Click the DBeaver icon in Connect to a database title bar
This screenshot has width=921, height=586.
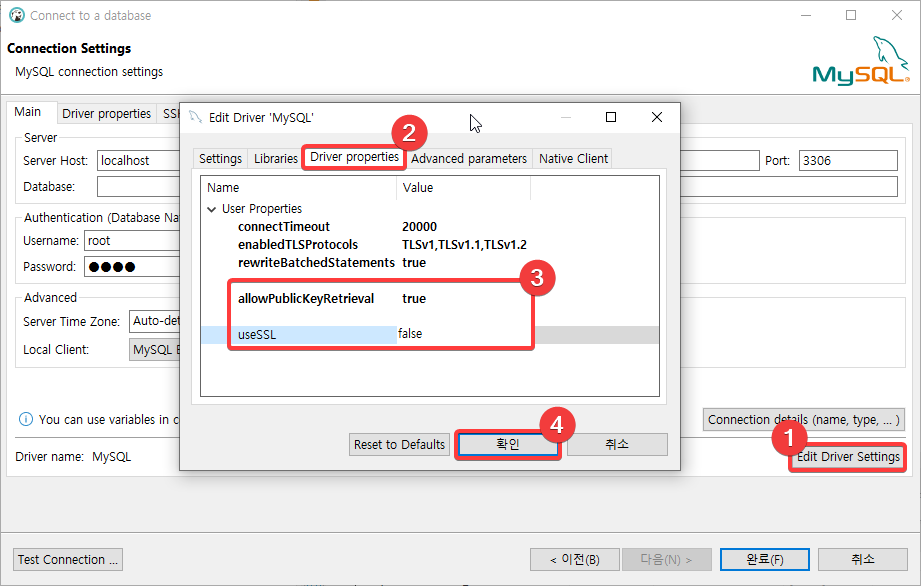(17, 15)
